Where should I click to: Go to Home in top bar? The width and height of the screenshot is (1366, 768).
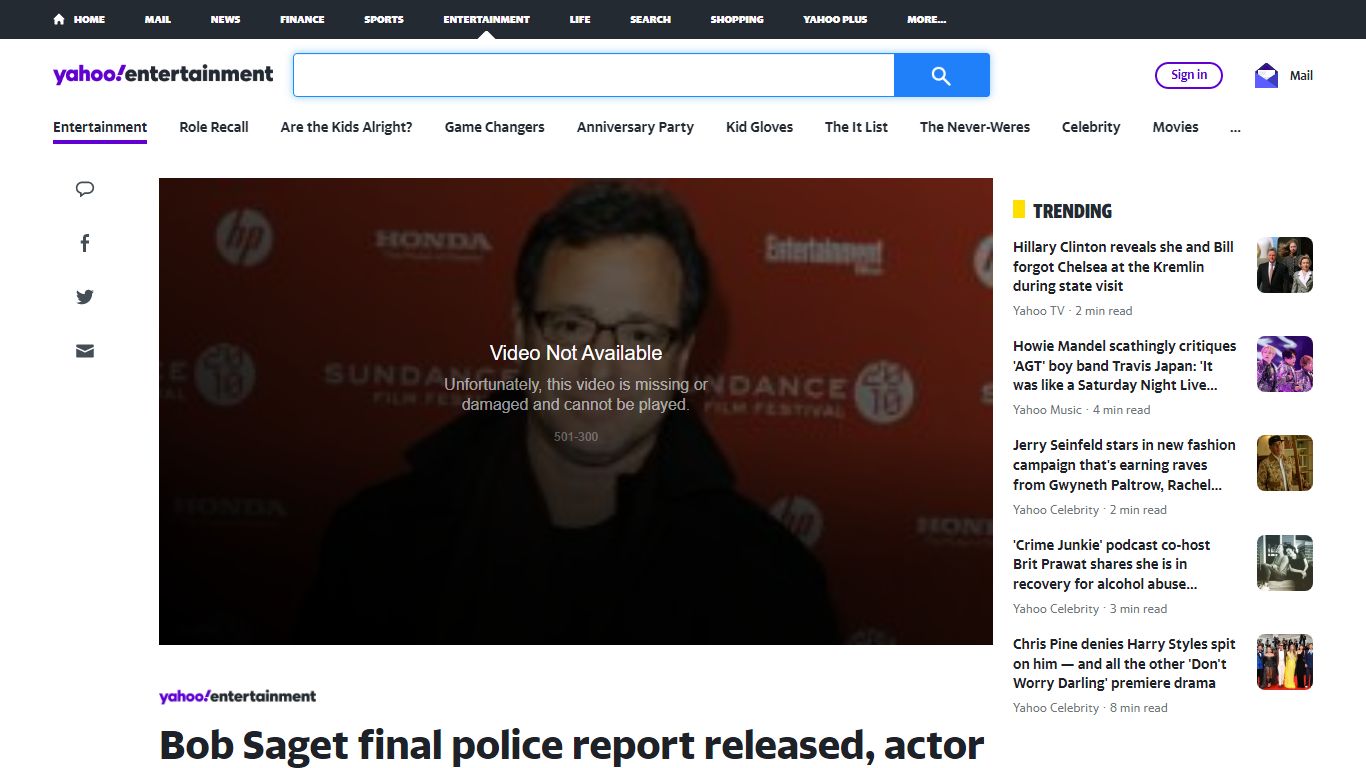pyautogui.click(x=79, y=19)
